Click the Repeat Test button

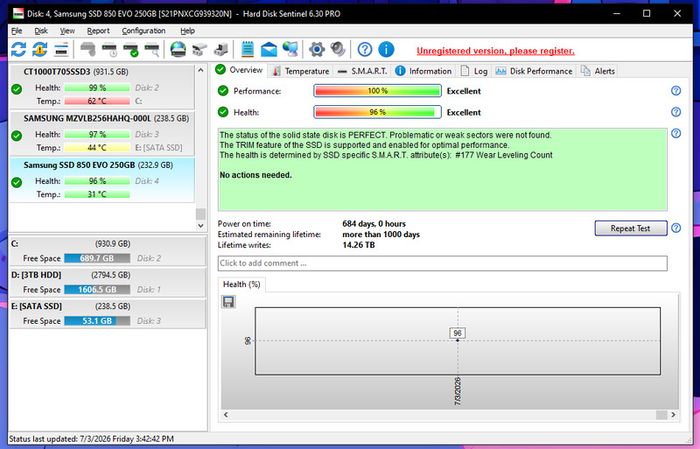630,228
